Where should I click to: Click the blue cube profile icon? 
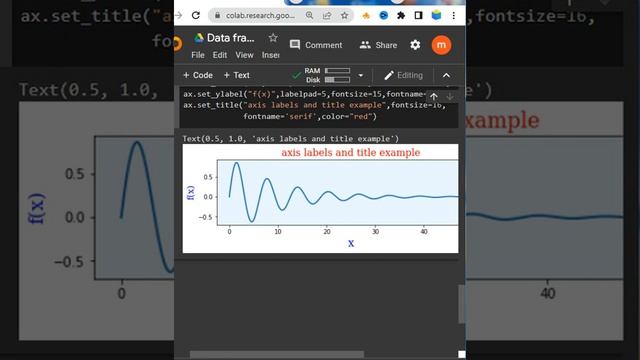pyautogui.click(x=436, y=16)
